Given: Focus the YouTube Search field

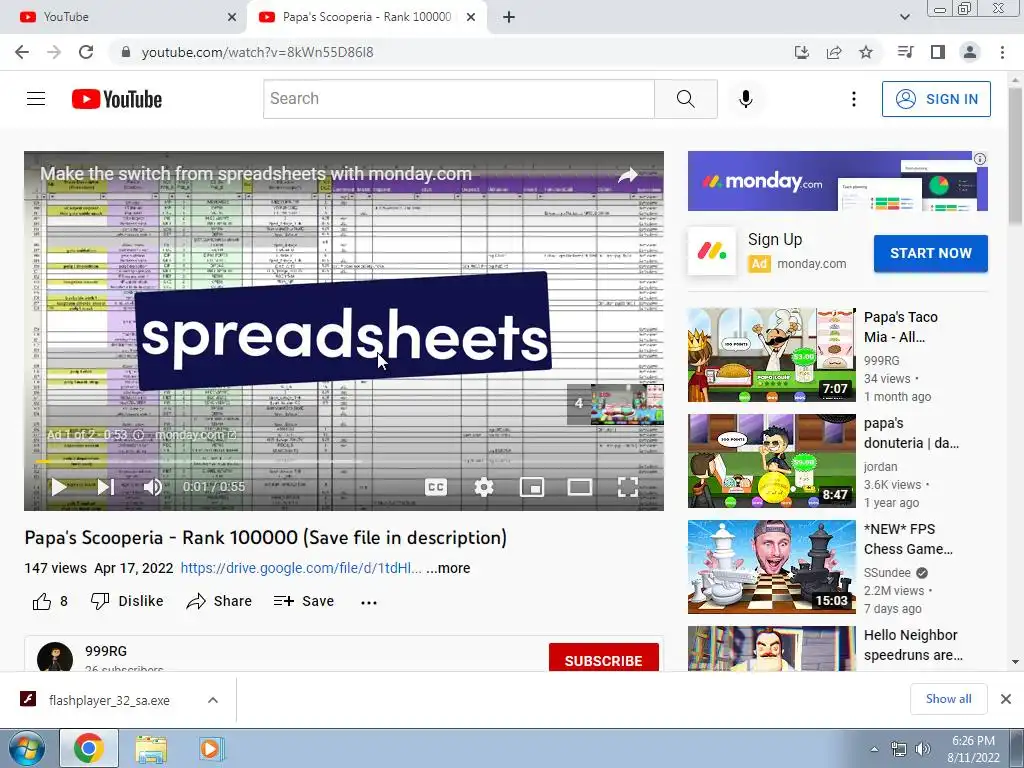Looking at the screenshot, I should point(458,99).
